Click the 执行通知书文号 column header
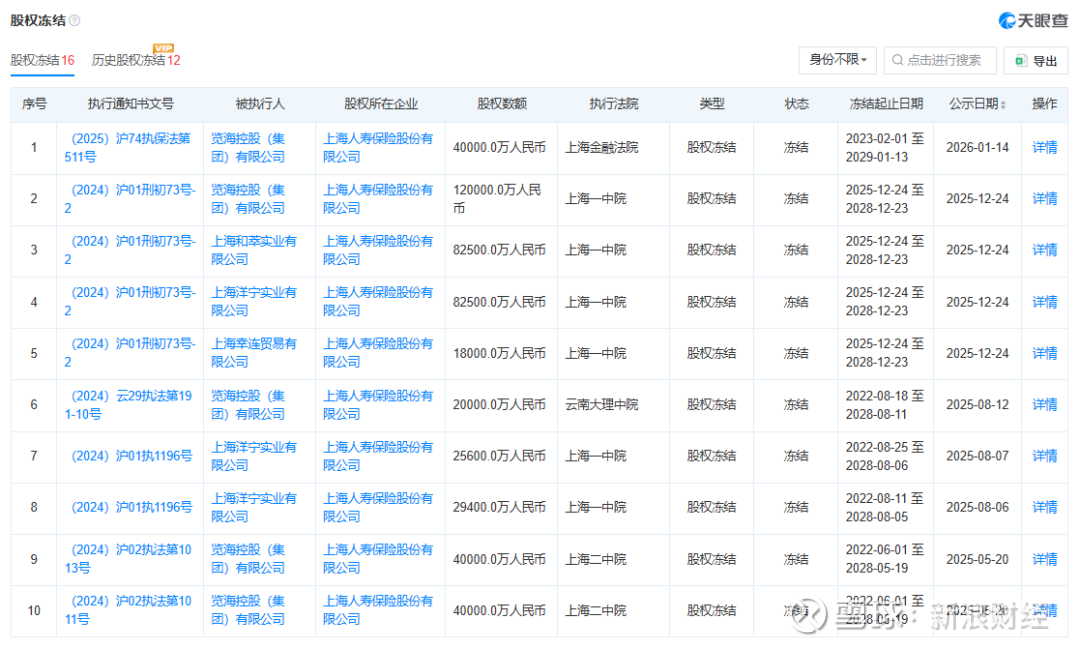This screenshot has height=649, width=1080. tap(130, 104)
